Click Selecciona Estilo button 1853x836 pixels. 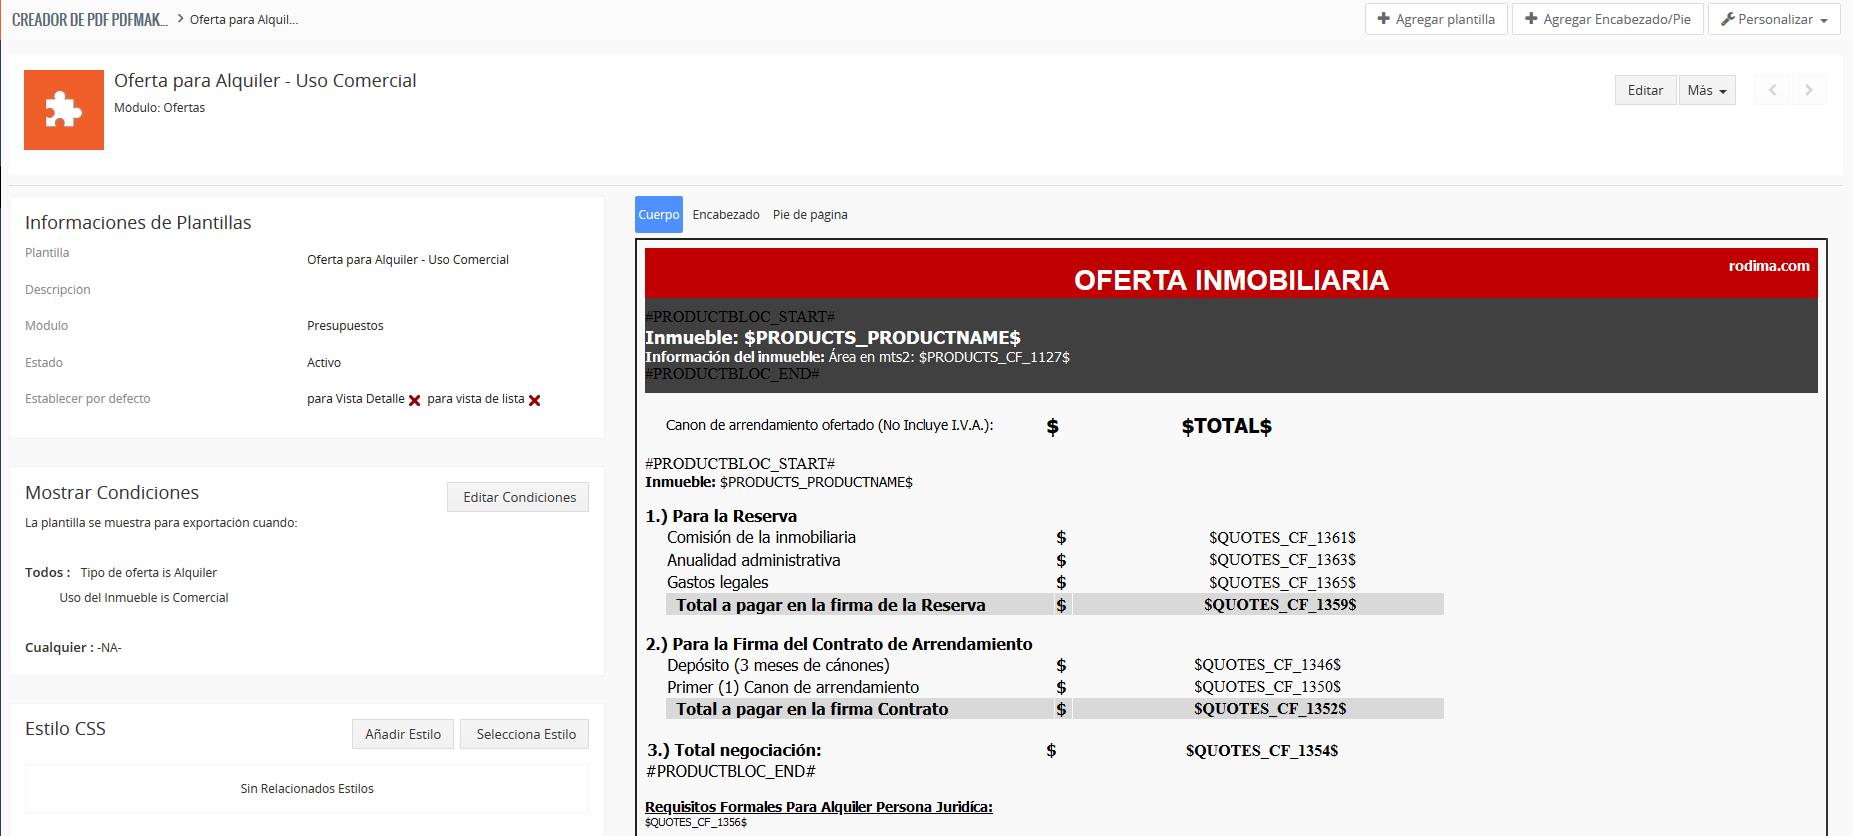click(x=525, y=734)
